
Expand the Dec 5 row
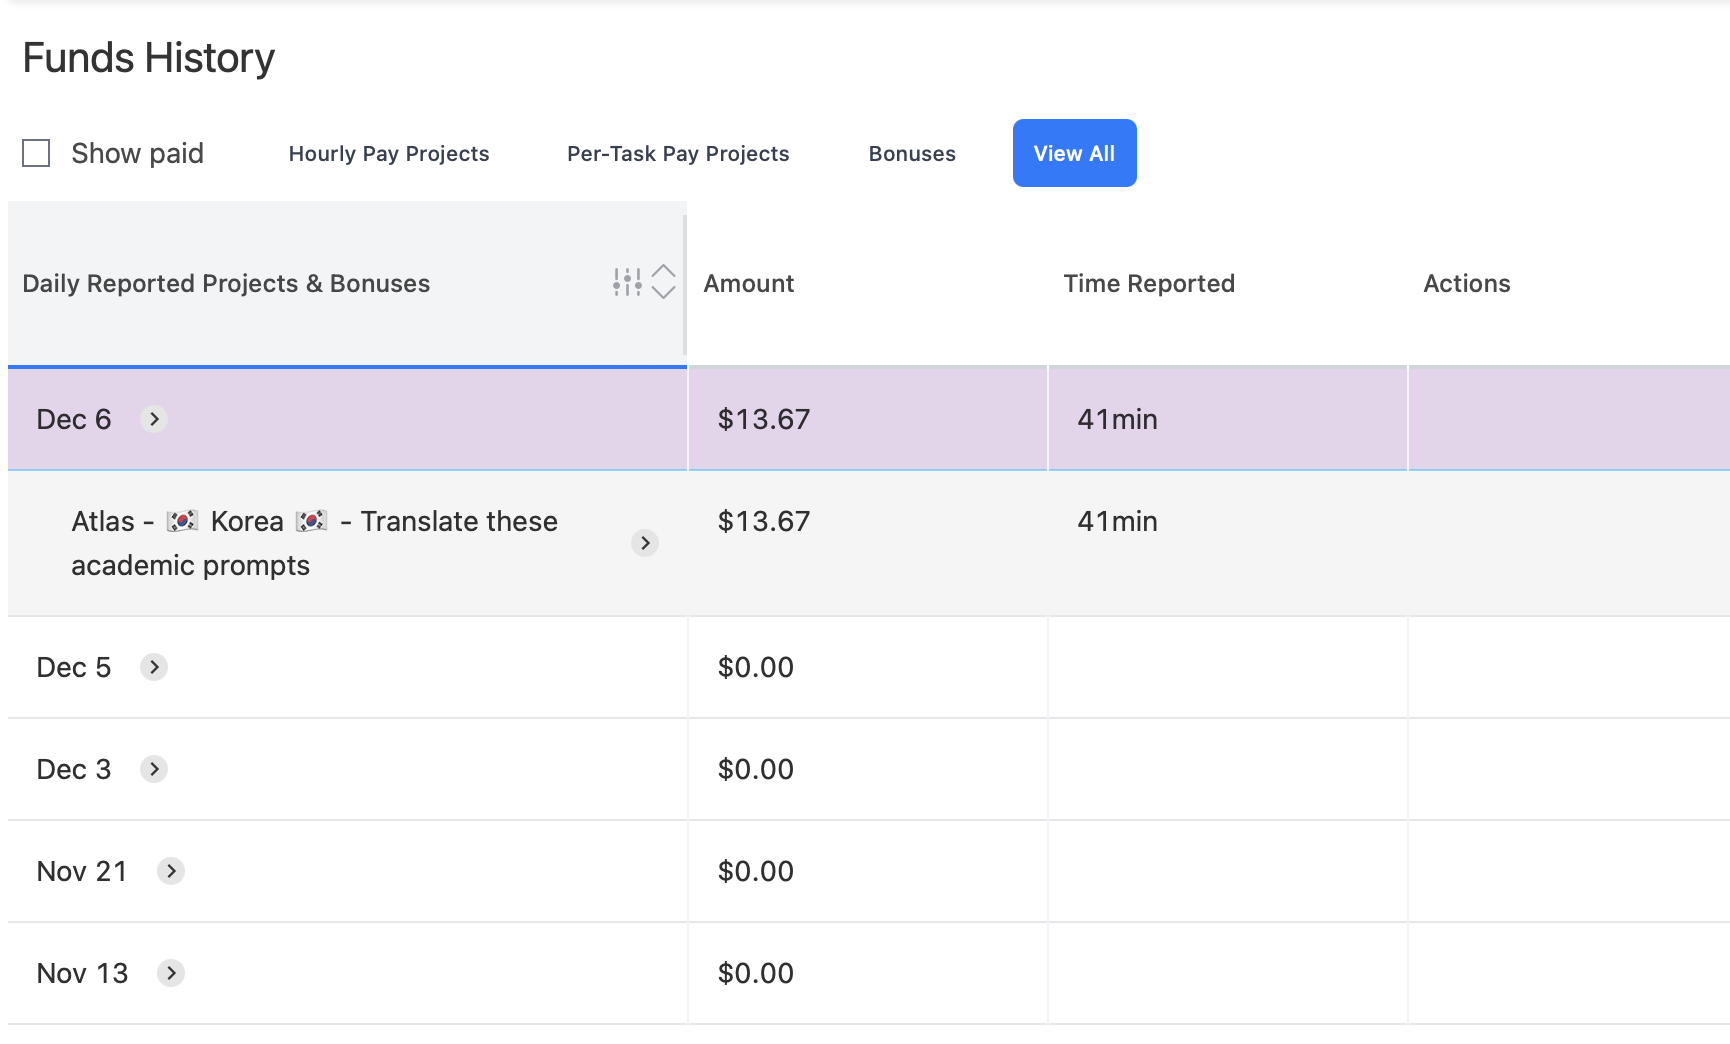click(154, 667)
